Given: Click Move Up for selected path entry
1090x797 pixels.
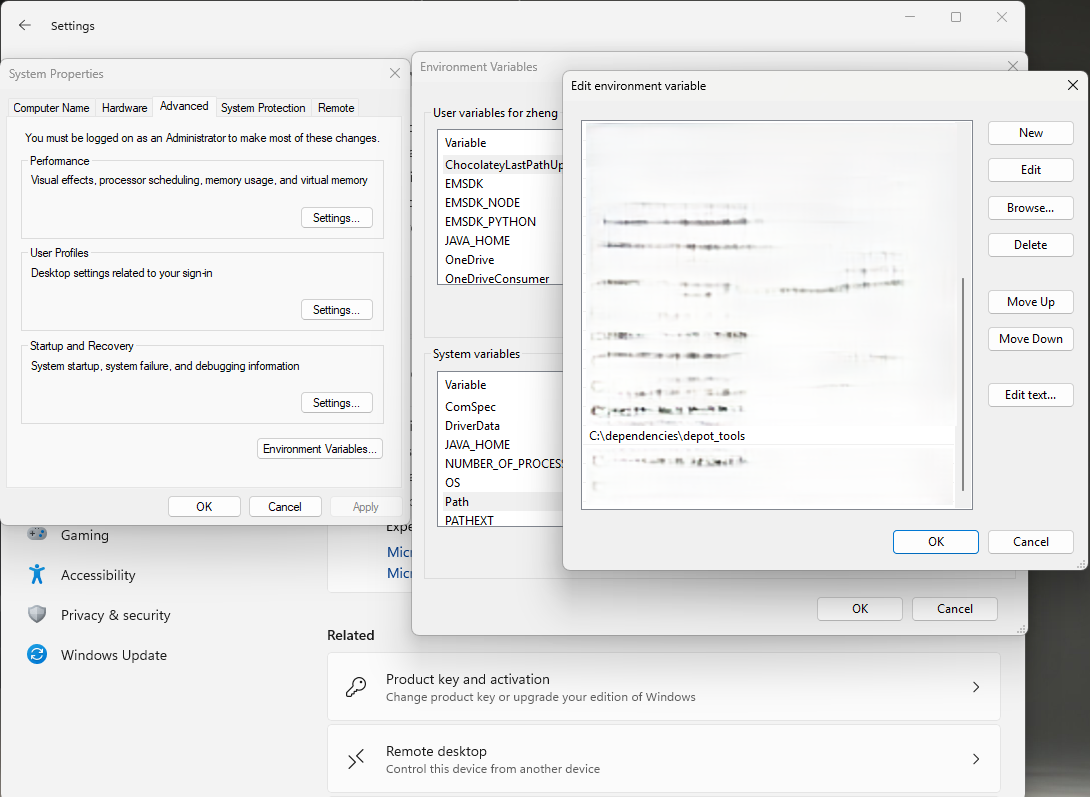Looking at the screenshot, I should 1030,302.
